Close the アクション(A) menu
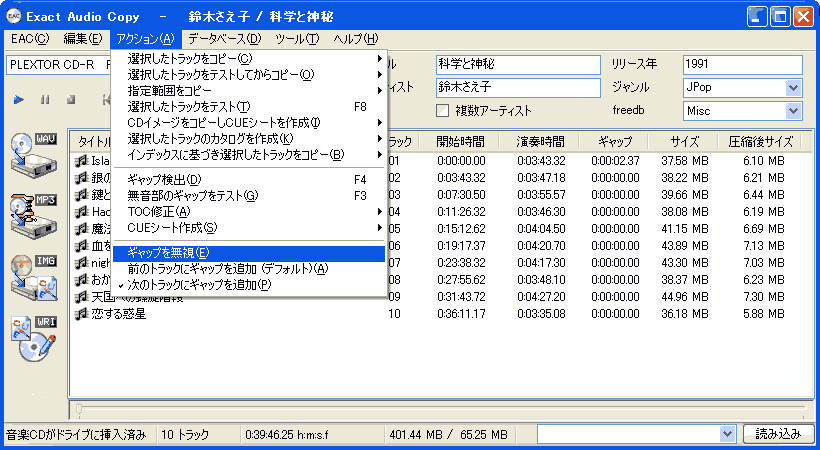 click(x=145, y=39)
